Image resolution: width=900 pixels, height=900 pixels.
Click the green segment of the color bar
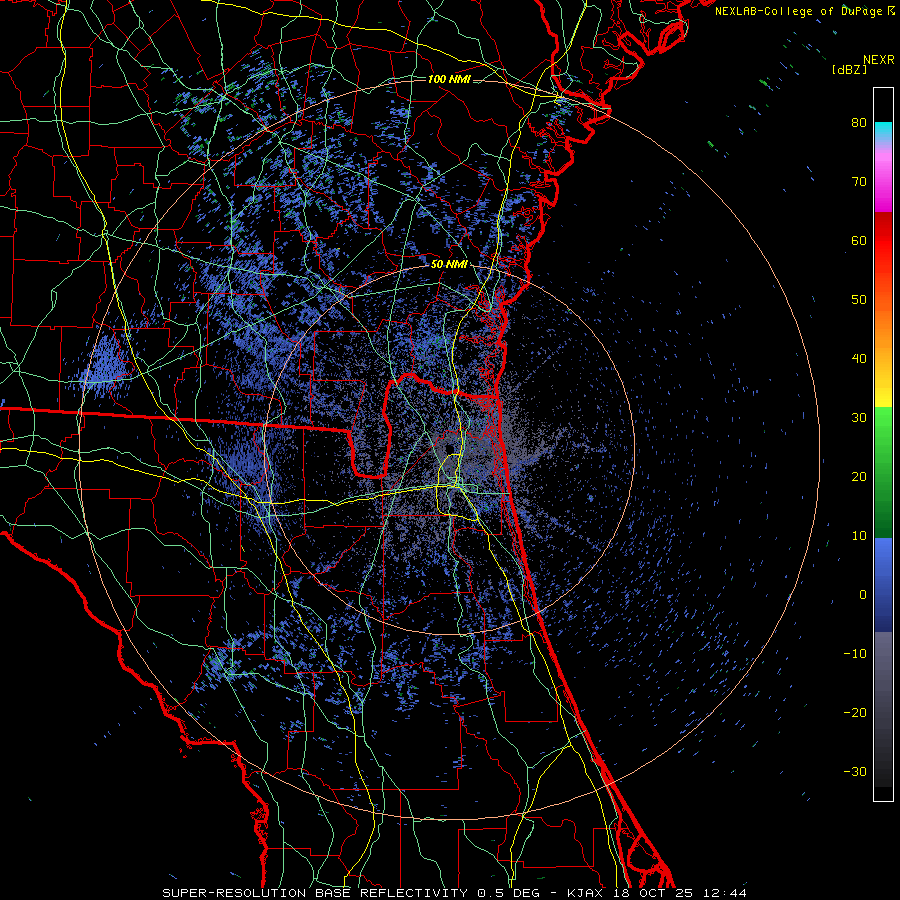[x=883, y=472]
